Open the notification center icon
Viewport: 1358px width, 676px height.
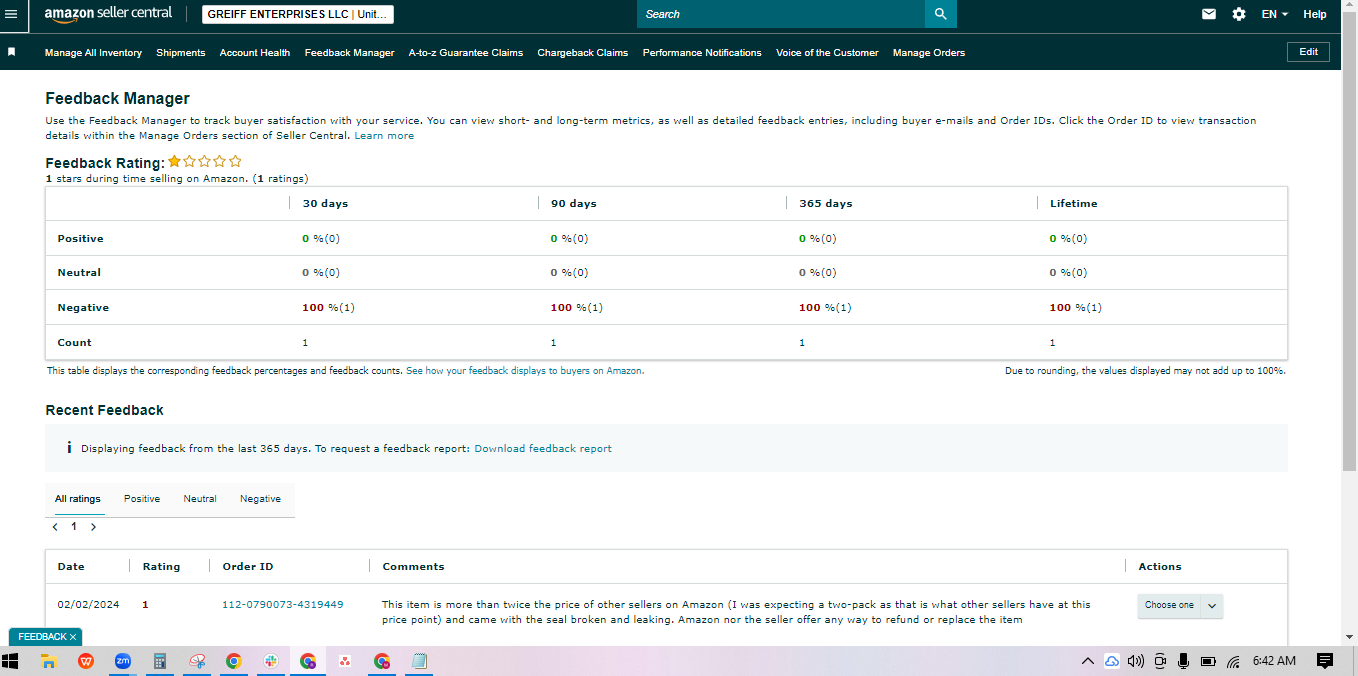(1325, 661)
